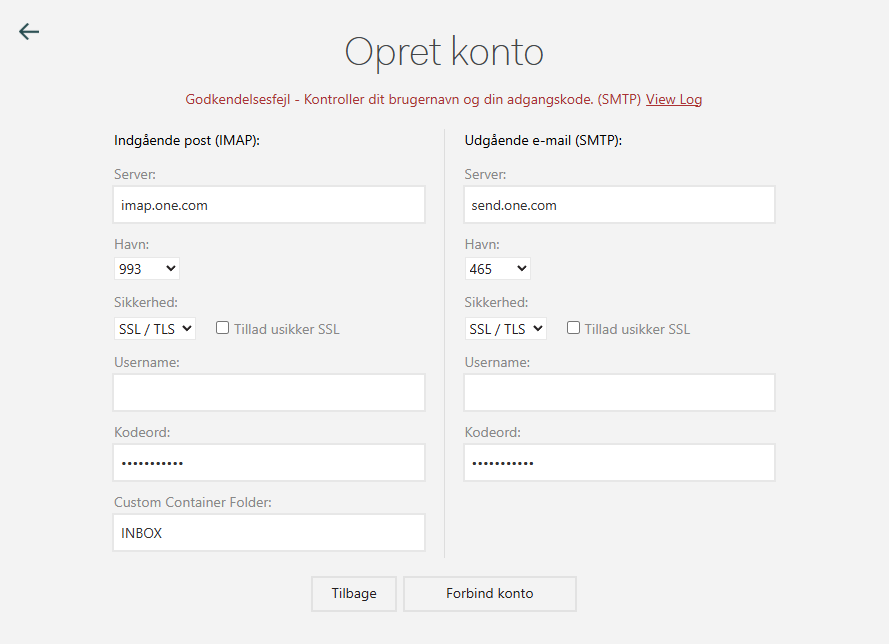Screen dimensions: 889x644
Task: Click the IMAP server field with imap.one.com
Action: [269, 205]
